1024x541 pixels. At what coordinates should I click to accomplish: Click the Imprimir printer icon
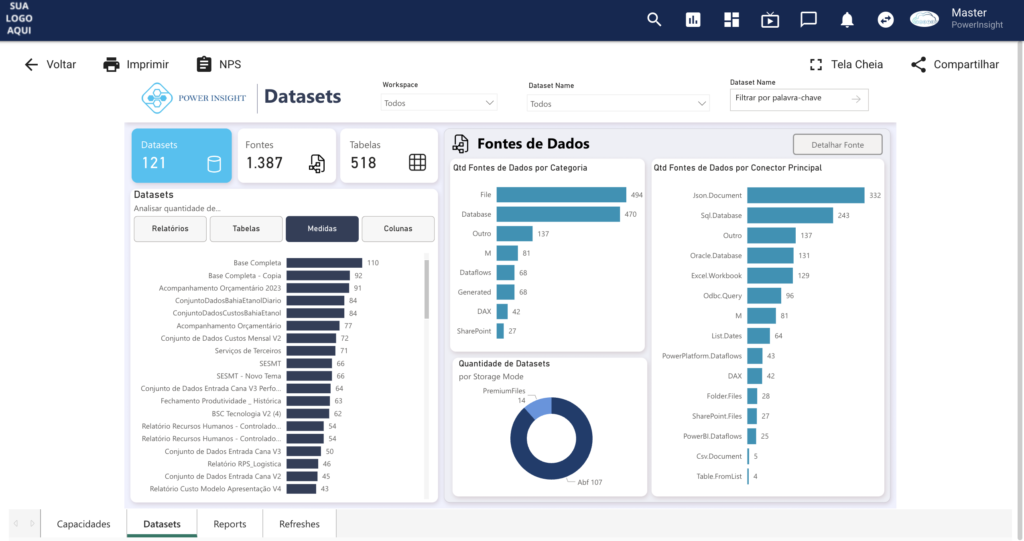pyautogui.click(x=112, y=64)
